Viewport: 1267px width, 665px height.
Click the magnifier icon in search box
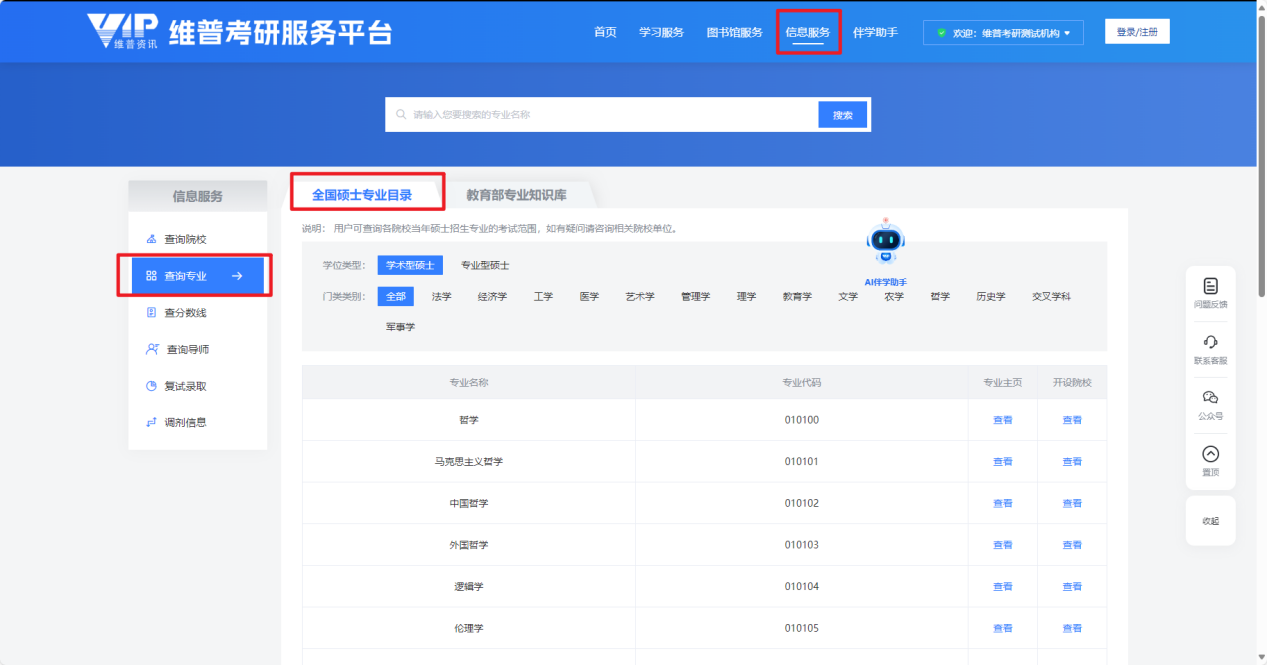pos(401,115)
